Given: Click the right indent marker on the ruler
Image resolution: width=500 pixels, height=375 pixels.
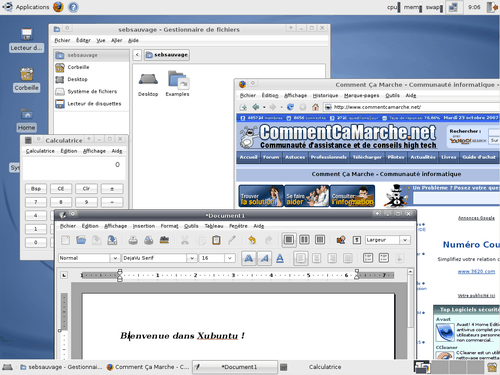Looking at the screenshot, I should coord(357,275).
